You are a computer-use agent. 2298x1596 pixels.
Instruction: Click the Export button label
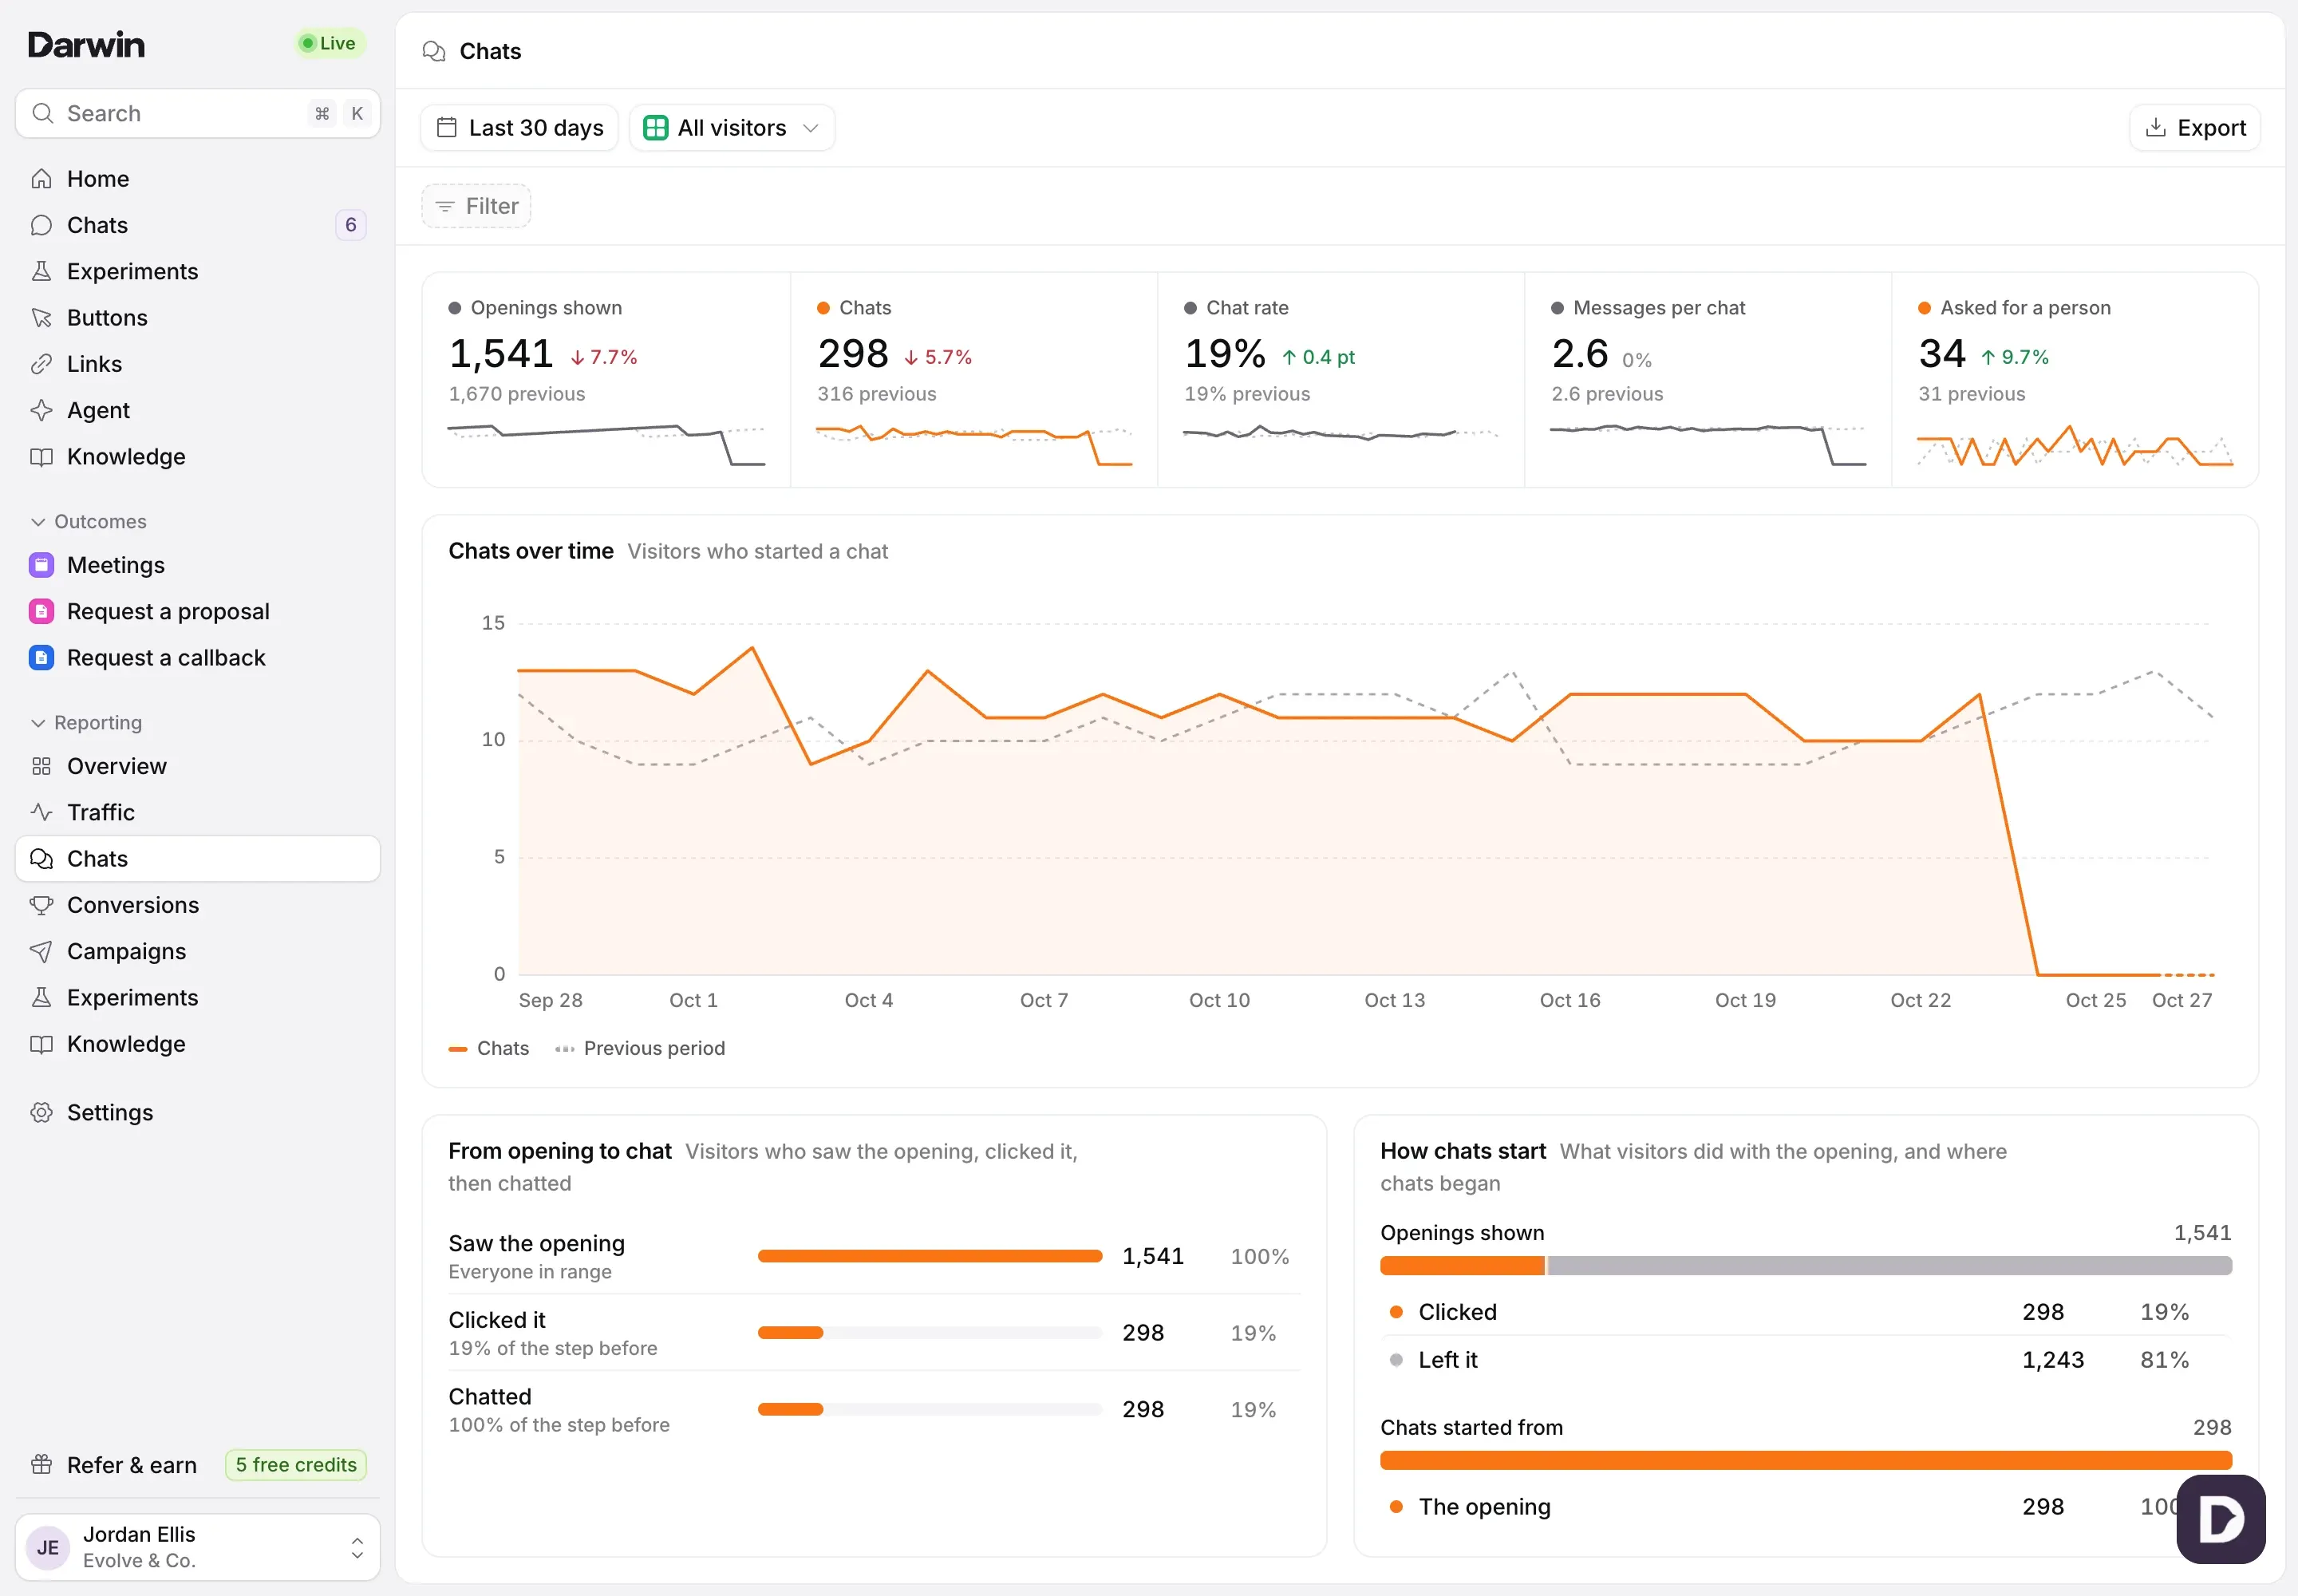2211,128
